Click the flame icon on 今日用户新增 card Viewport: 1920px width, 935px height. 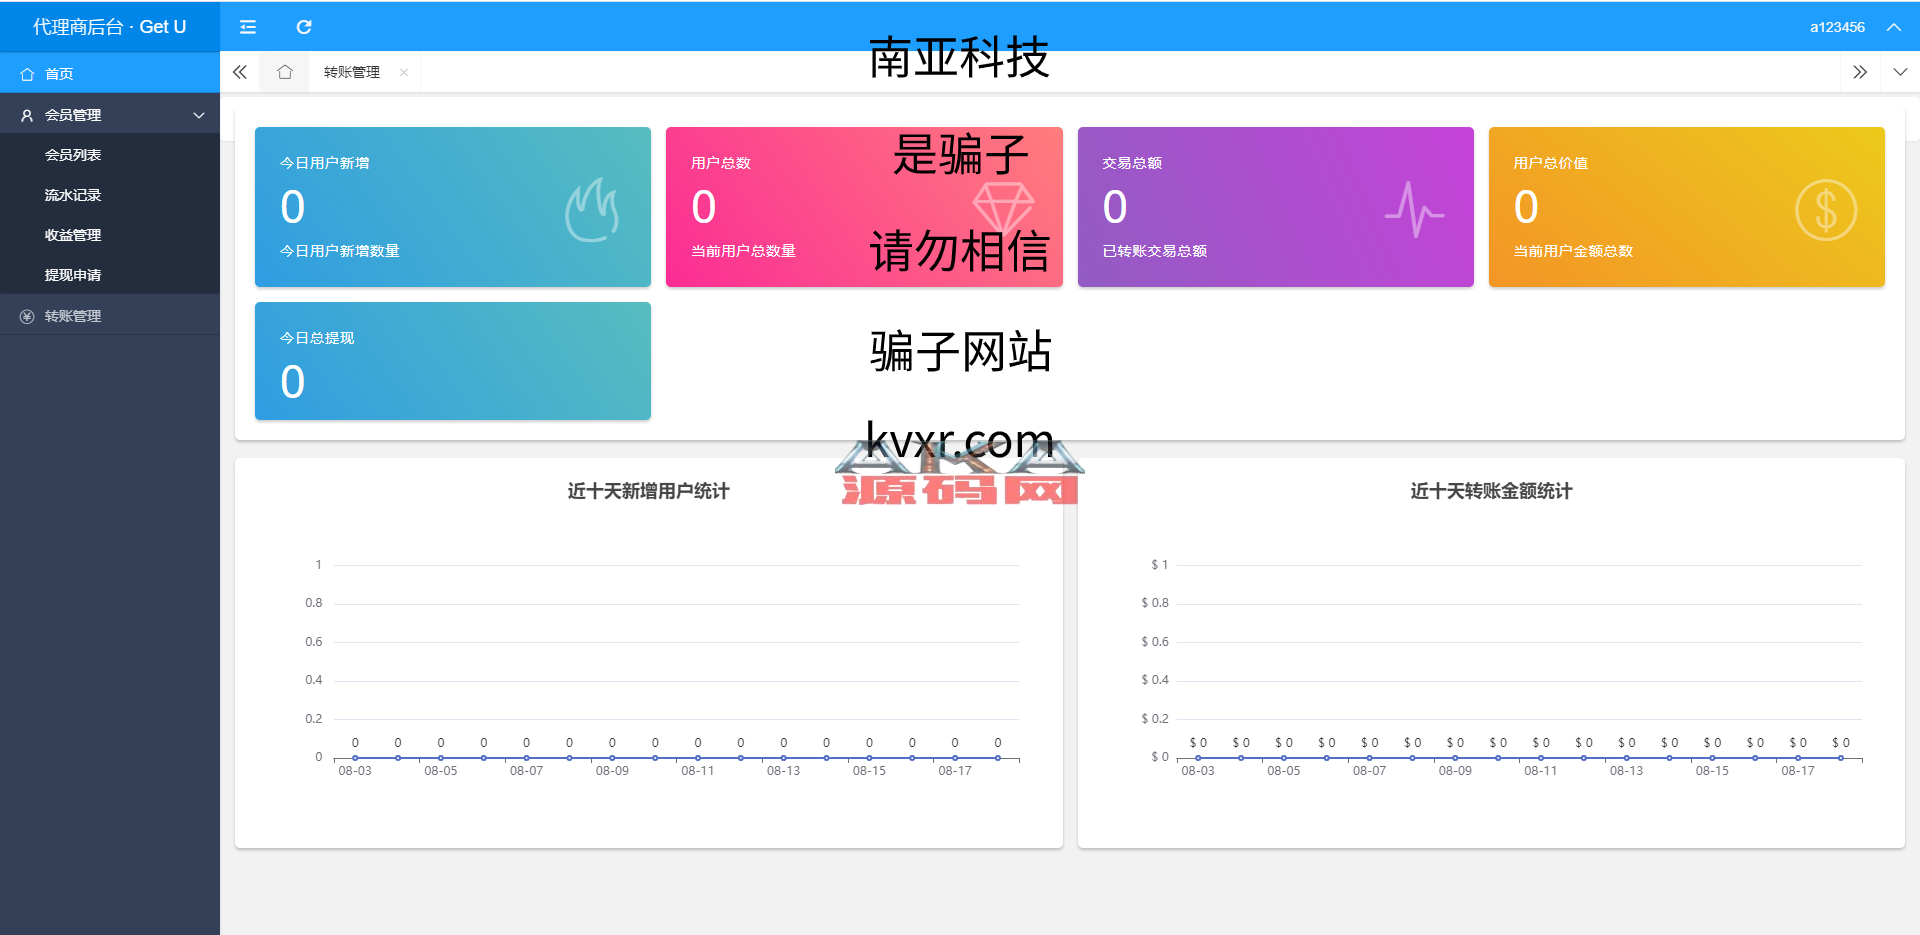(x=592, y=210)
